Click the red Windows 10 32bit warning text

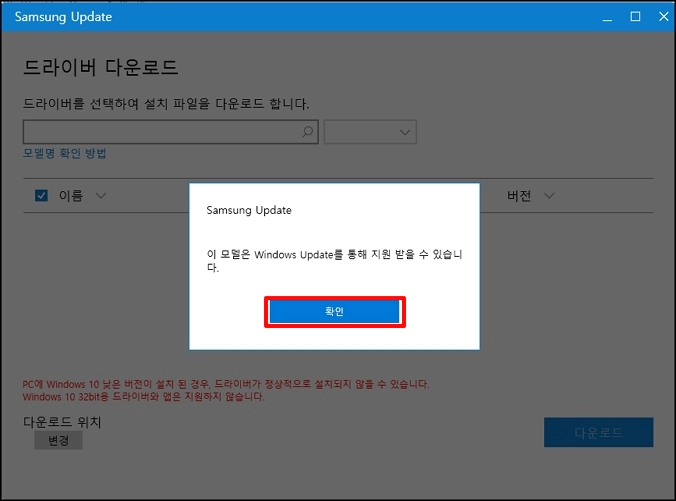pos(143,396)
